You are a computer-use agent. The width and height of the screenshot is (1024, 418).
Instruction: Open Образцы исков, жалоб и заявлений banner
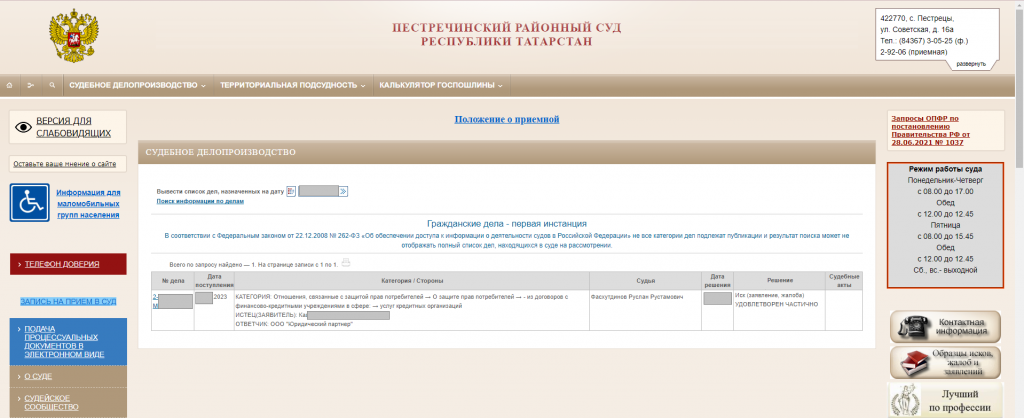tap(945, 362)
